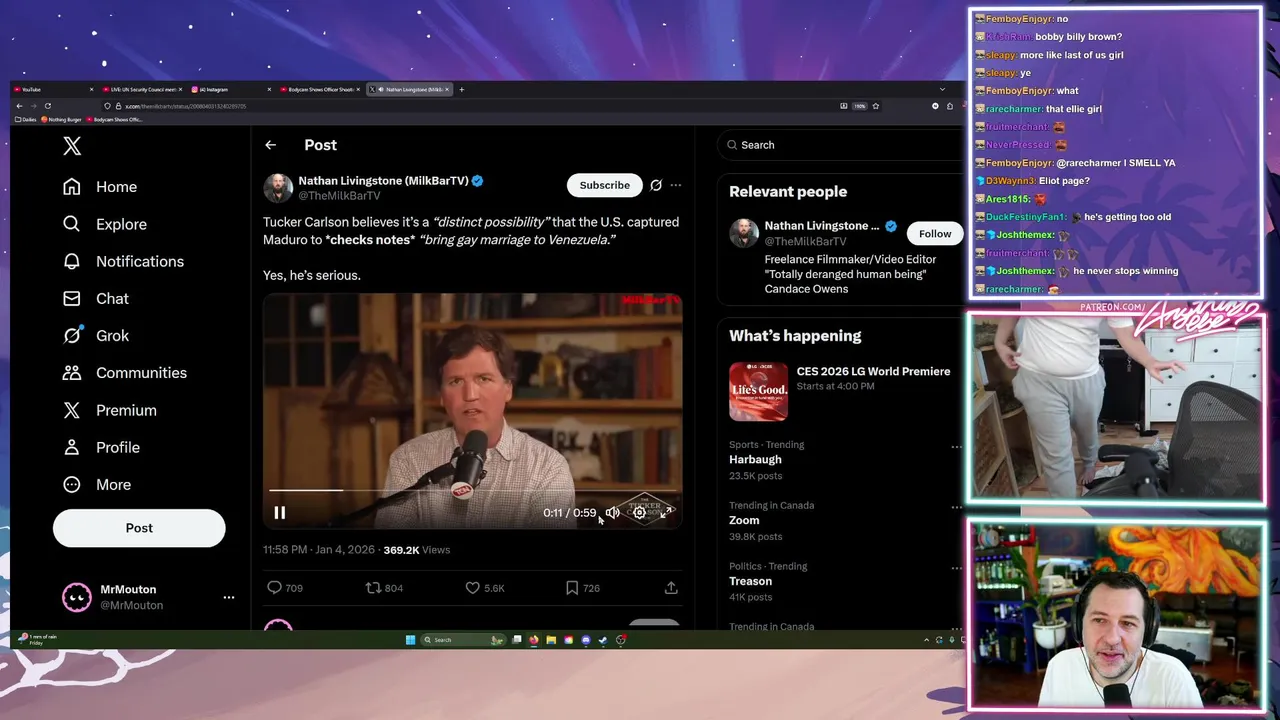1280x720 pixels.
Task: Open Chat from the sidebar
Action: 96,298
